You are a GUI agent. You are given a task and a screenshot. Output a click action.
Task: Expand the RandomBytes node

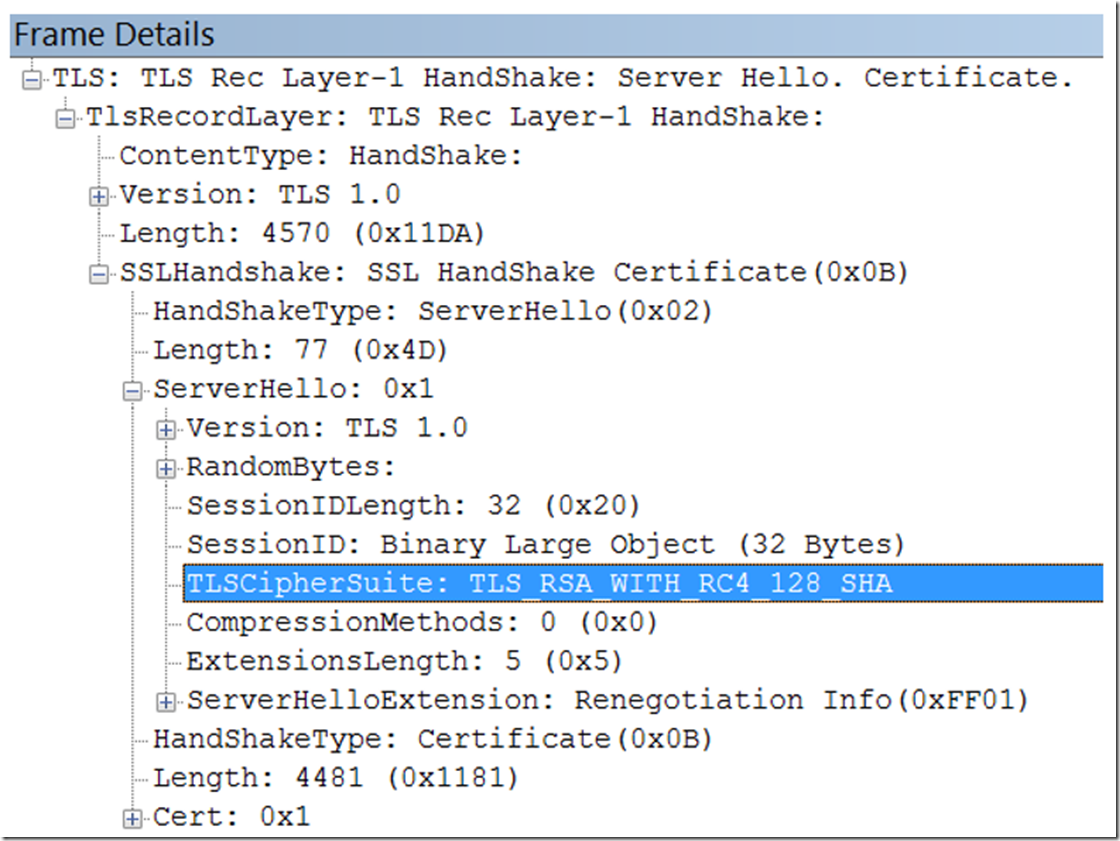pos(166,468)
